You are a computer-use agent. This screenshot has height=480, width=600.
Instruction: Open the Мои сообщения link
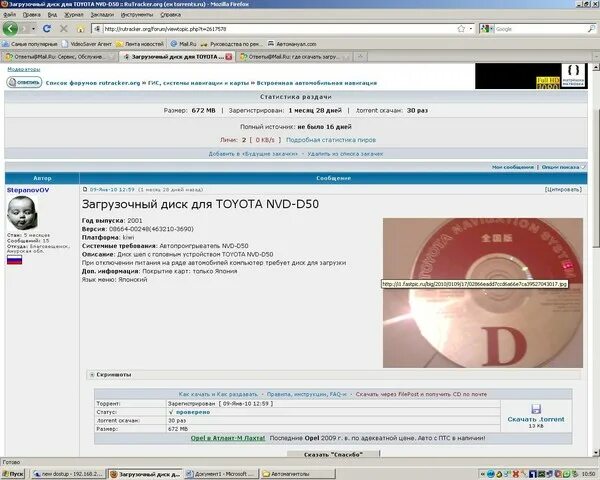tap(512, 167)
